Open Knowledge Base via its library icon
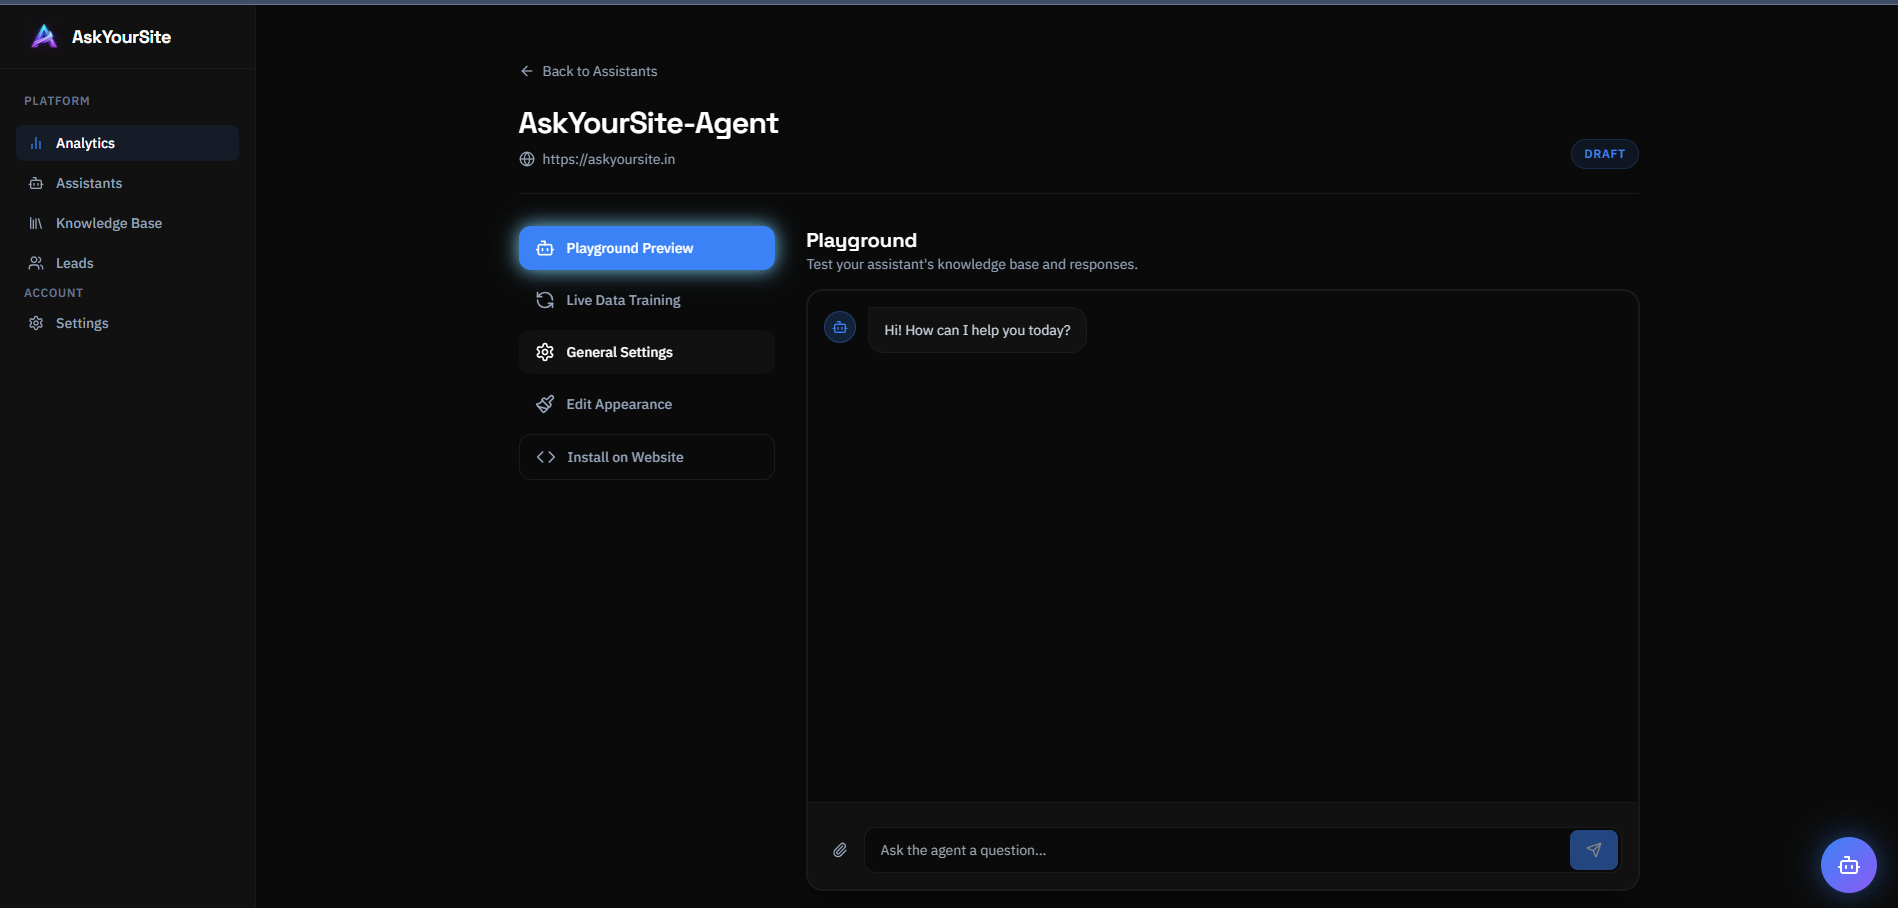The width and height of the screenshot is (1898, 908). [x=36, y=222]
